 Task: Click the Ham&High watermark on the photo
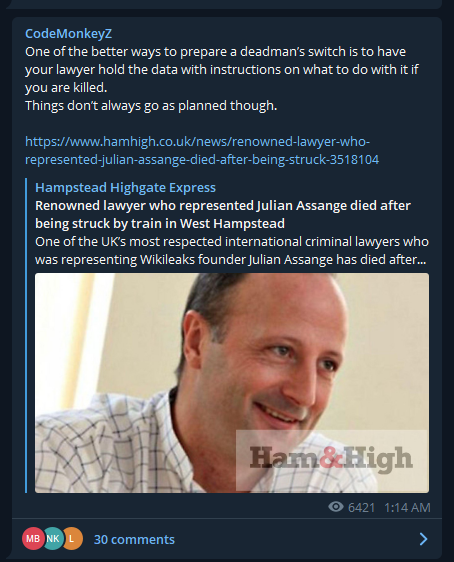pyautogui.click(x=331, y=459)
